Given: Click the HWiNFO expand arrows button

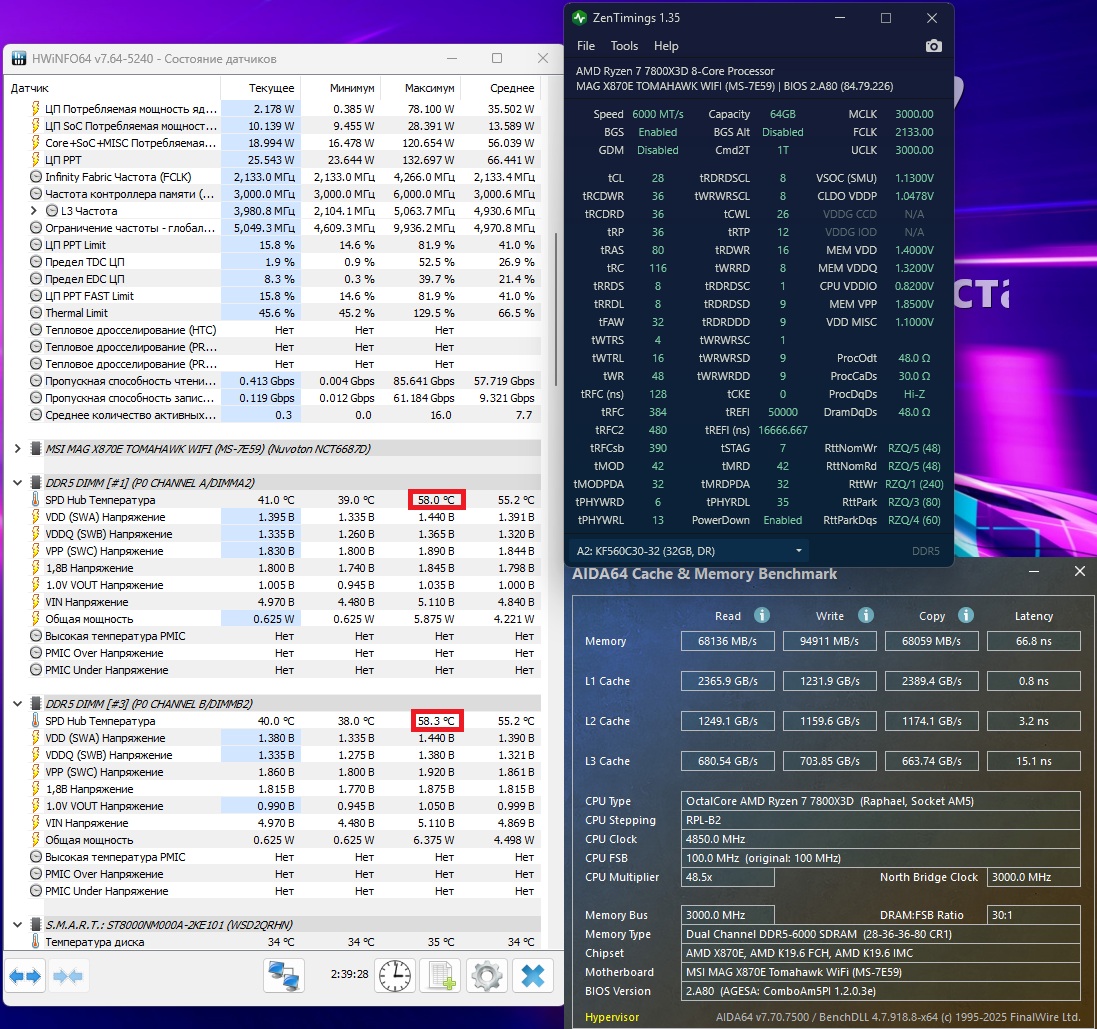Looking at the screenshot, I should point(25,976).
